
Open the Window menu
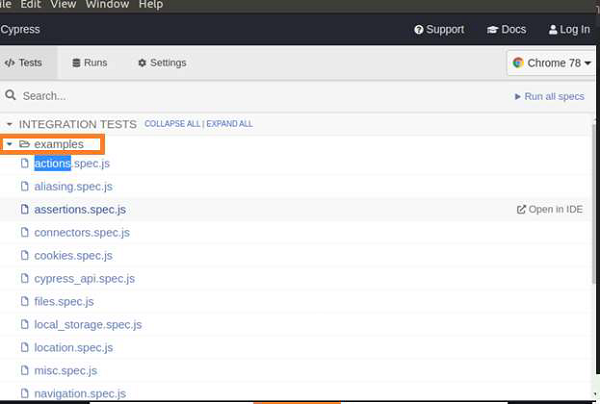tap(107, 5)
